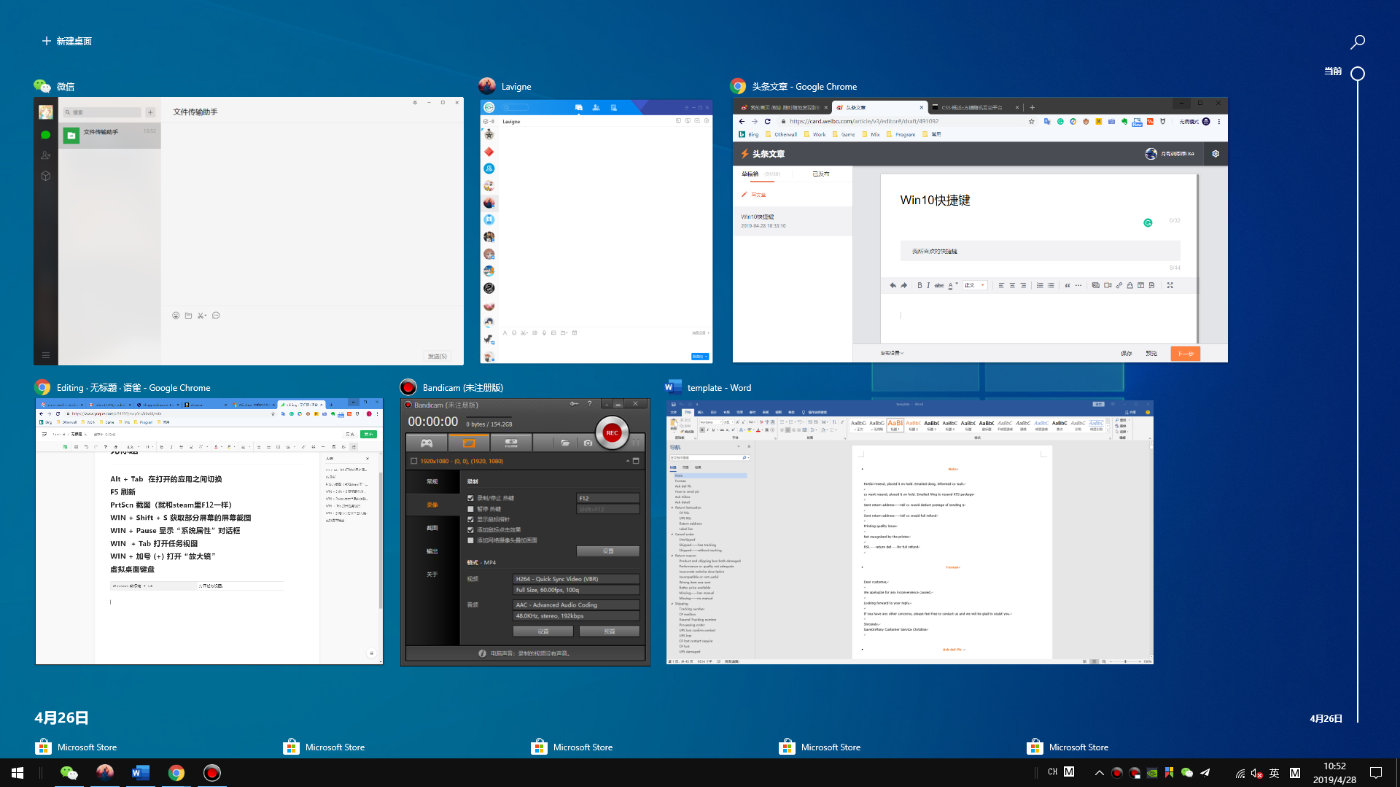The width and height of the screenshot is (1400, 787).
Task: Start recording with Bandicam's red REC button
Action: tap(612, 433)
